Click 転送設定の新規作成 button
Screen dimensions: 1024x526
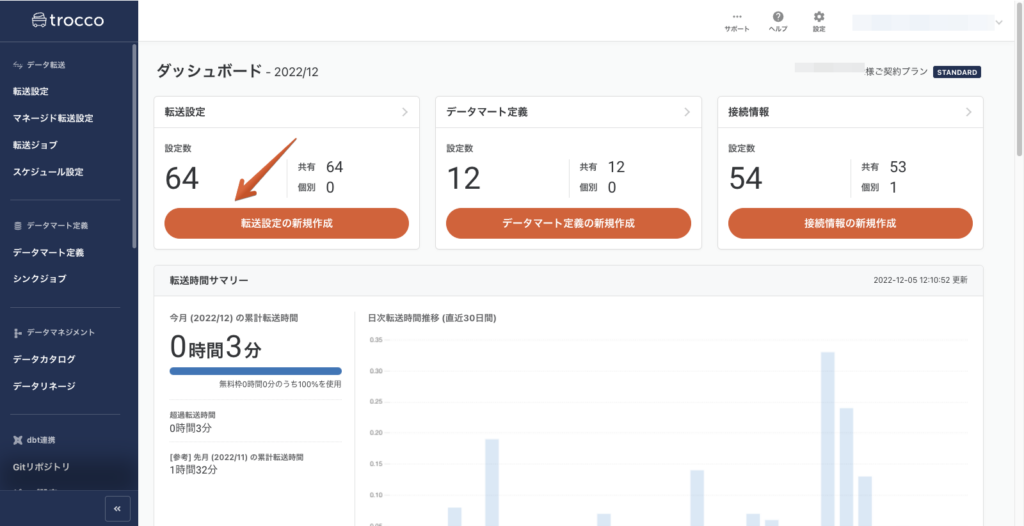click(x=286, y=223)
